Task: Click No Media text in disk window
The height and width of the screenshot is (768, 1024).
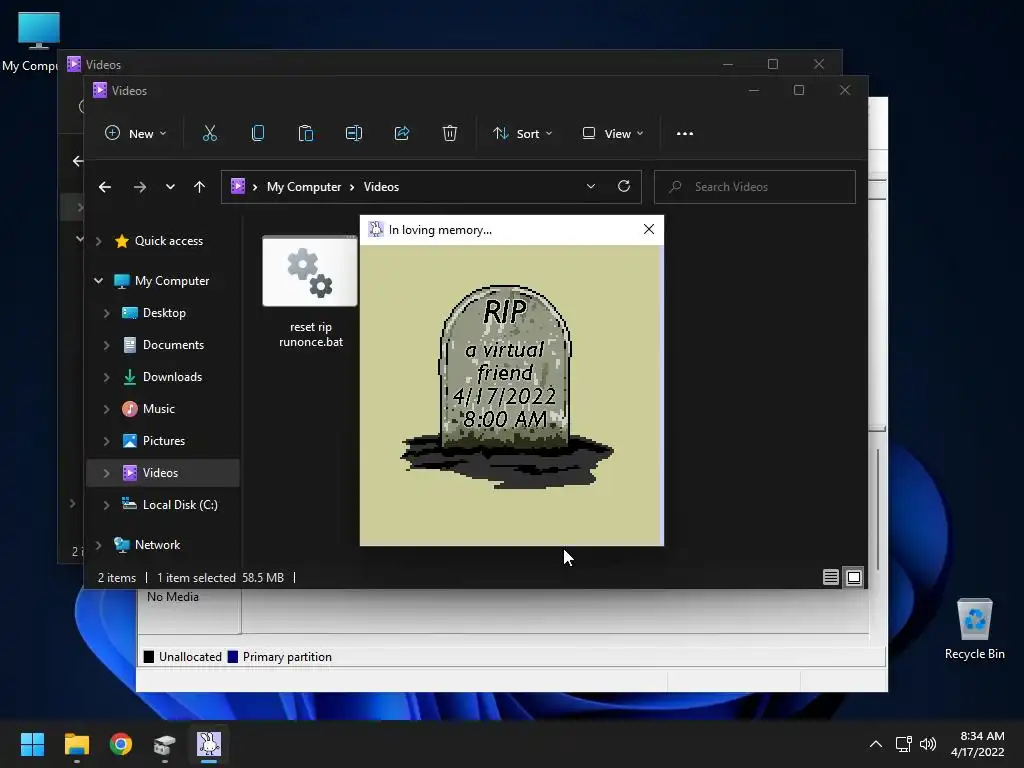Action: click(172, 597)
